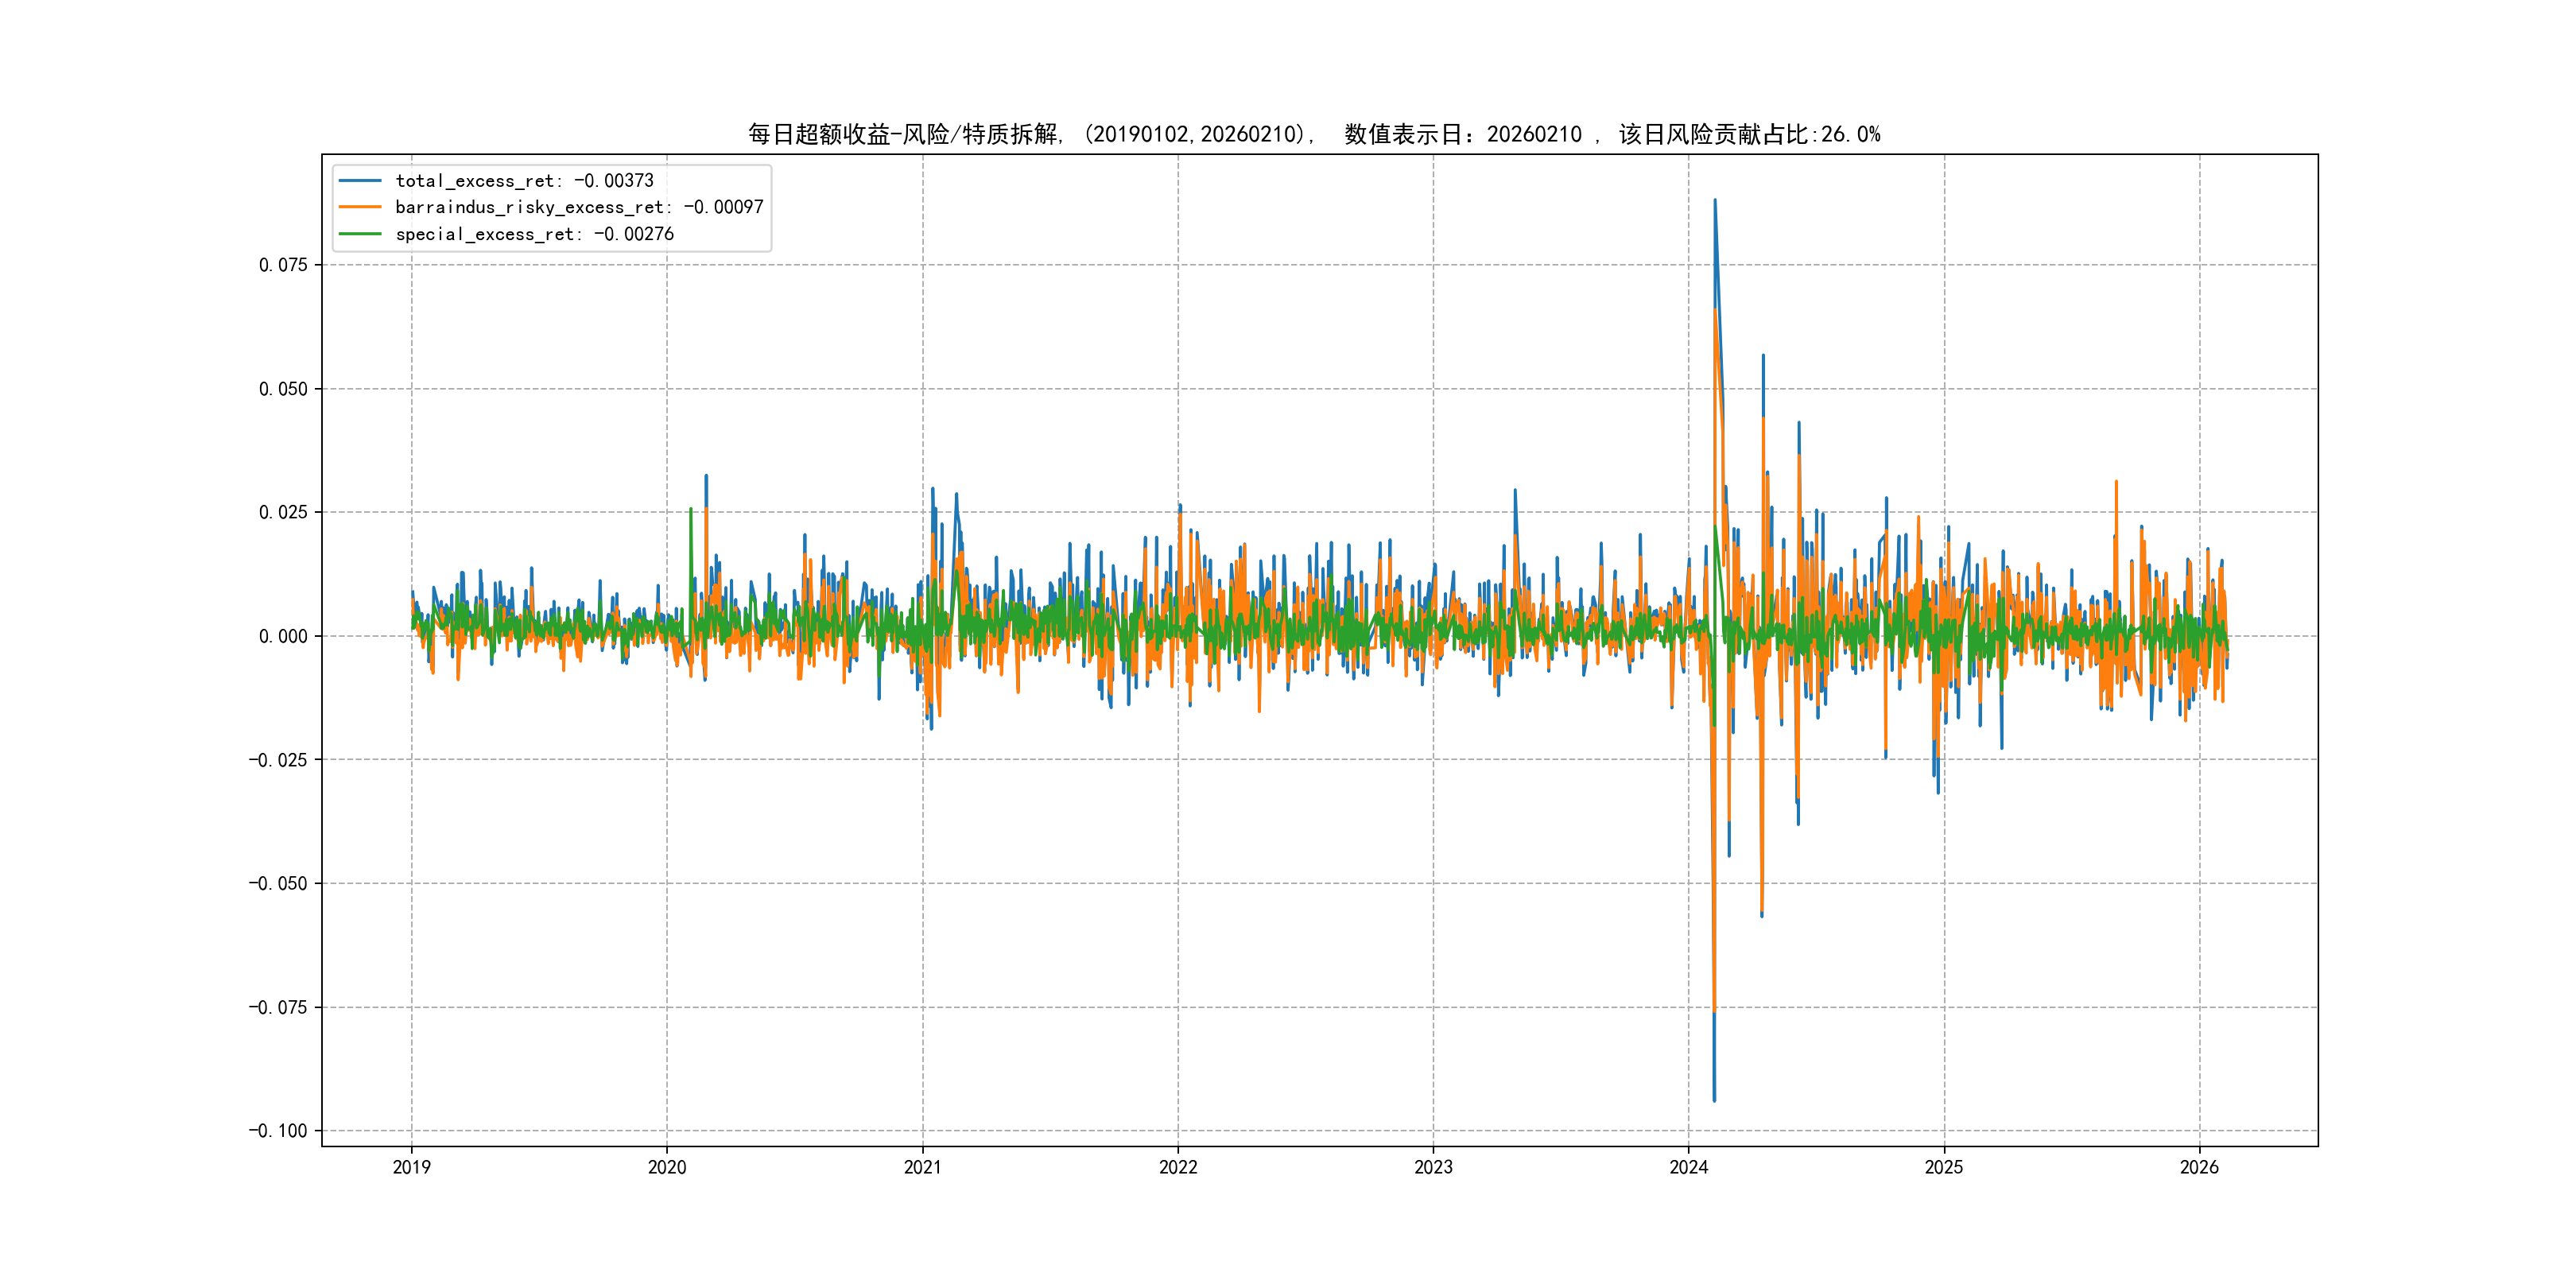Image resolution: width=2576 pixels, height=1288 pixels.
Task: Click the 0.000 y-axis tick label
Action: (x=283, y=636)
